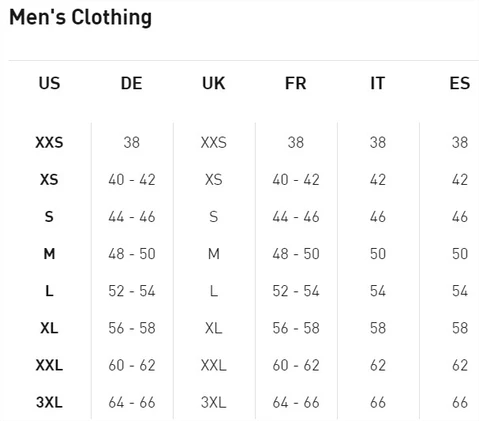Click the ES column header

[460, 83]
